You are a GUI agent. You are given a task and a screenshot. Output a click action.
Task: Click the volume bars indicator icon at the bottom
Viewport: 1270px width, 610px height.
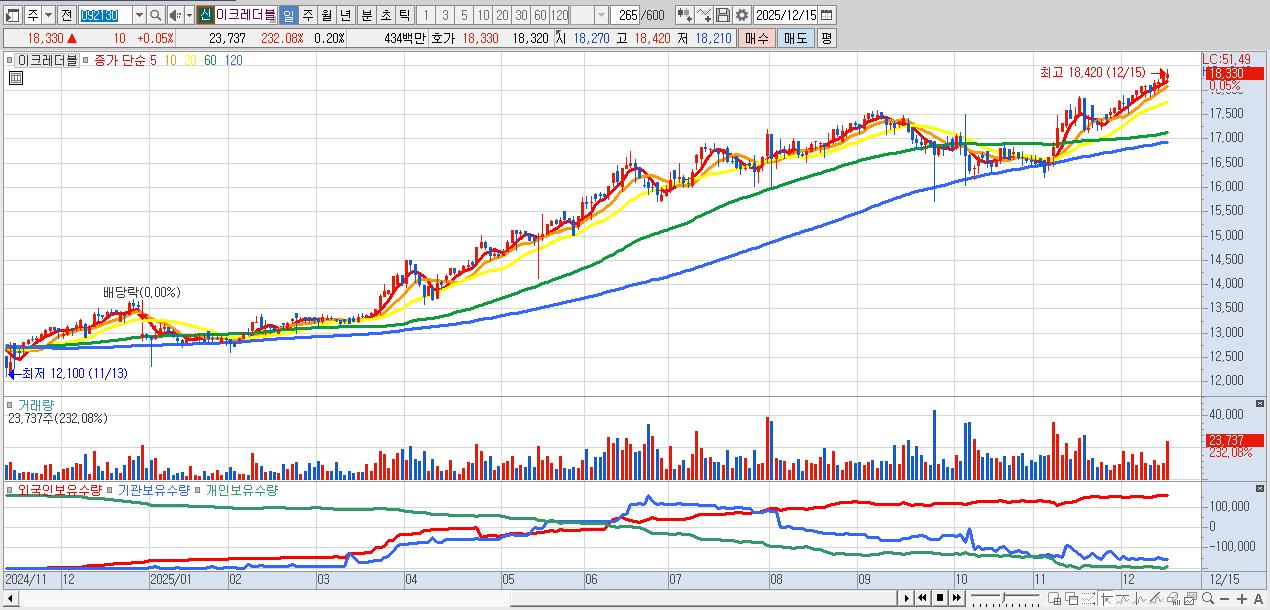1174,598
